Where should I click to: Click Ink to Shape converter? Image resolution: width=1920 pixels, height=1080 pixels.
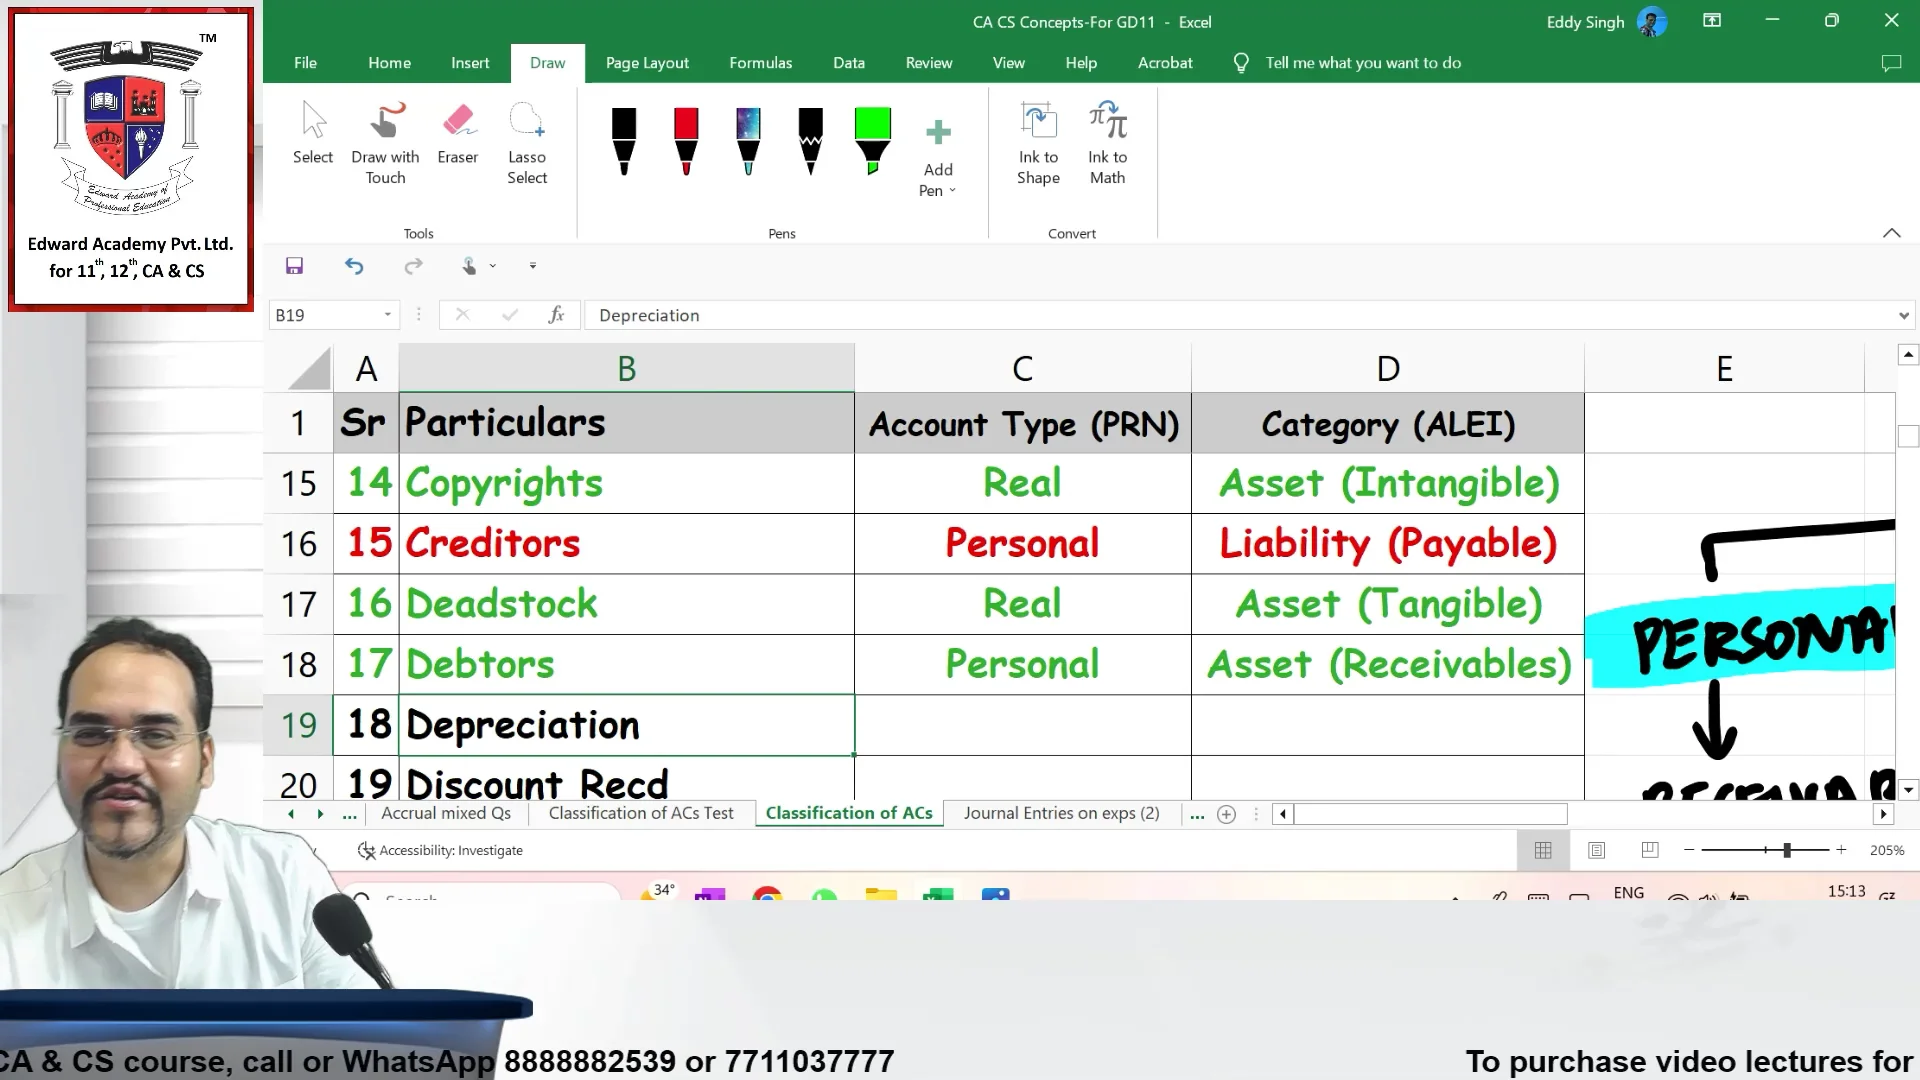1038,140
